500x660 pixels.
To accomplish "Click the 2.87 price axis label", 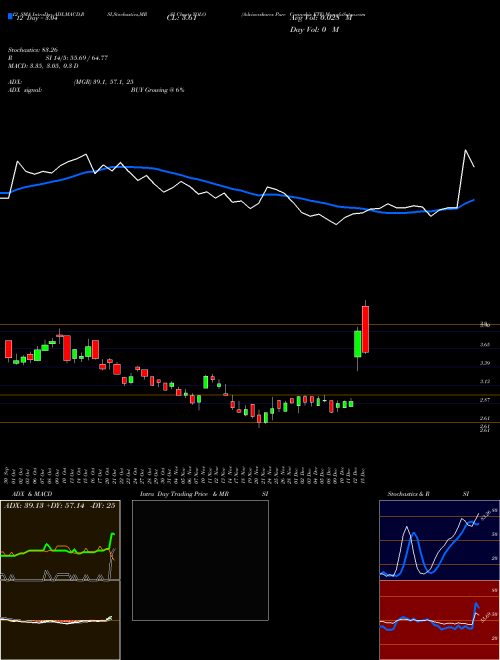I will [x=484, y=400].
